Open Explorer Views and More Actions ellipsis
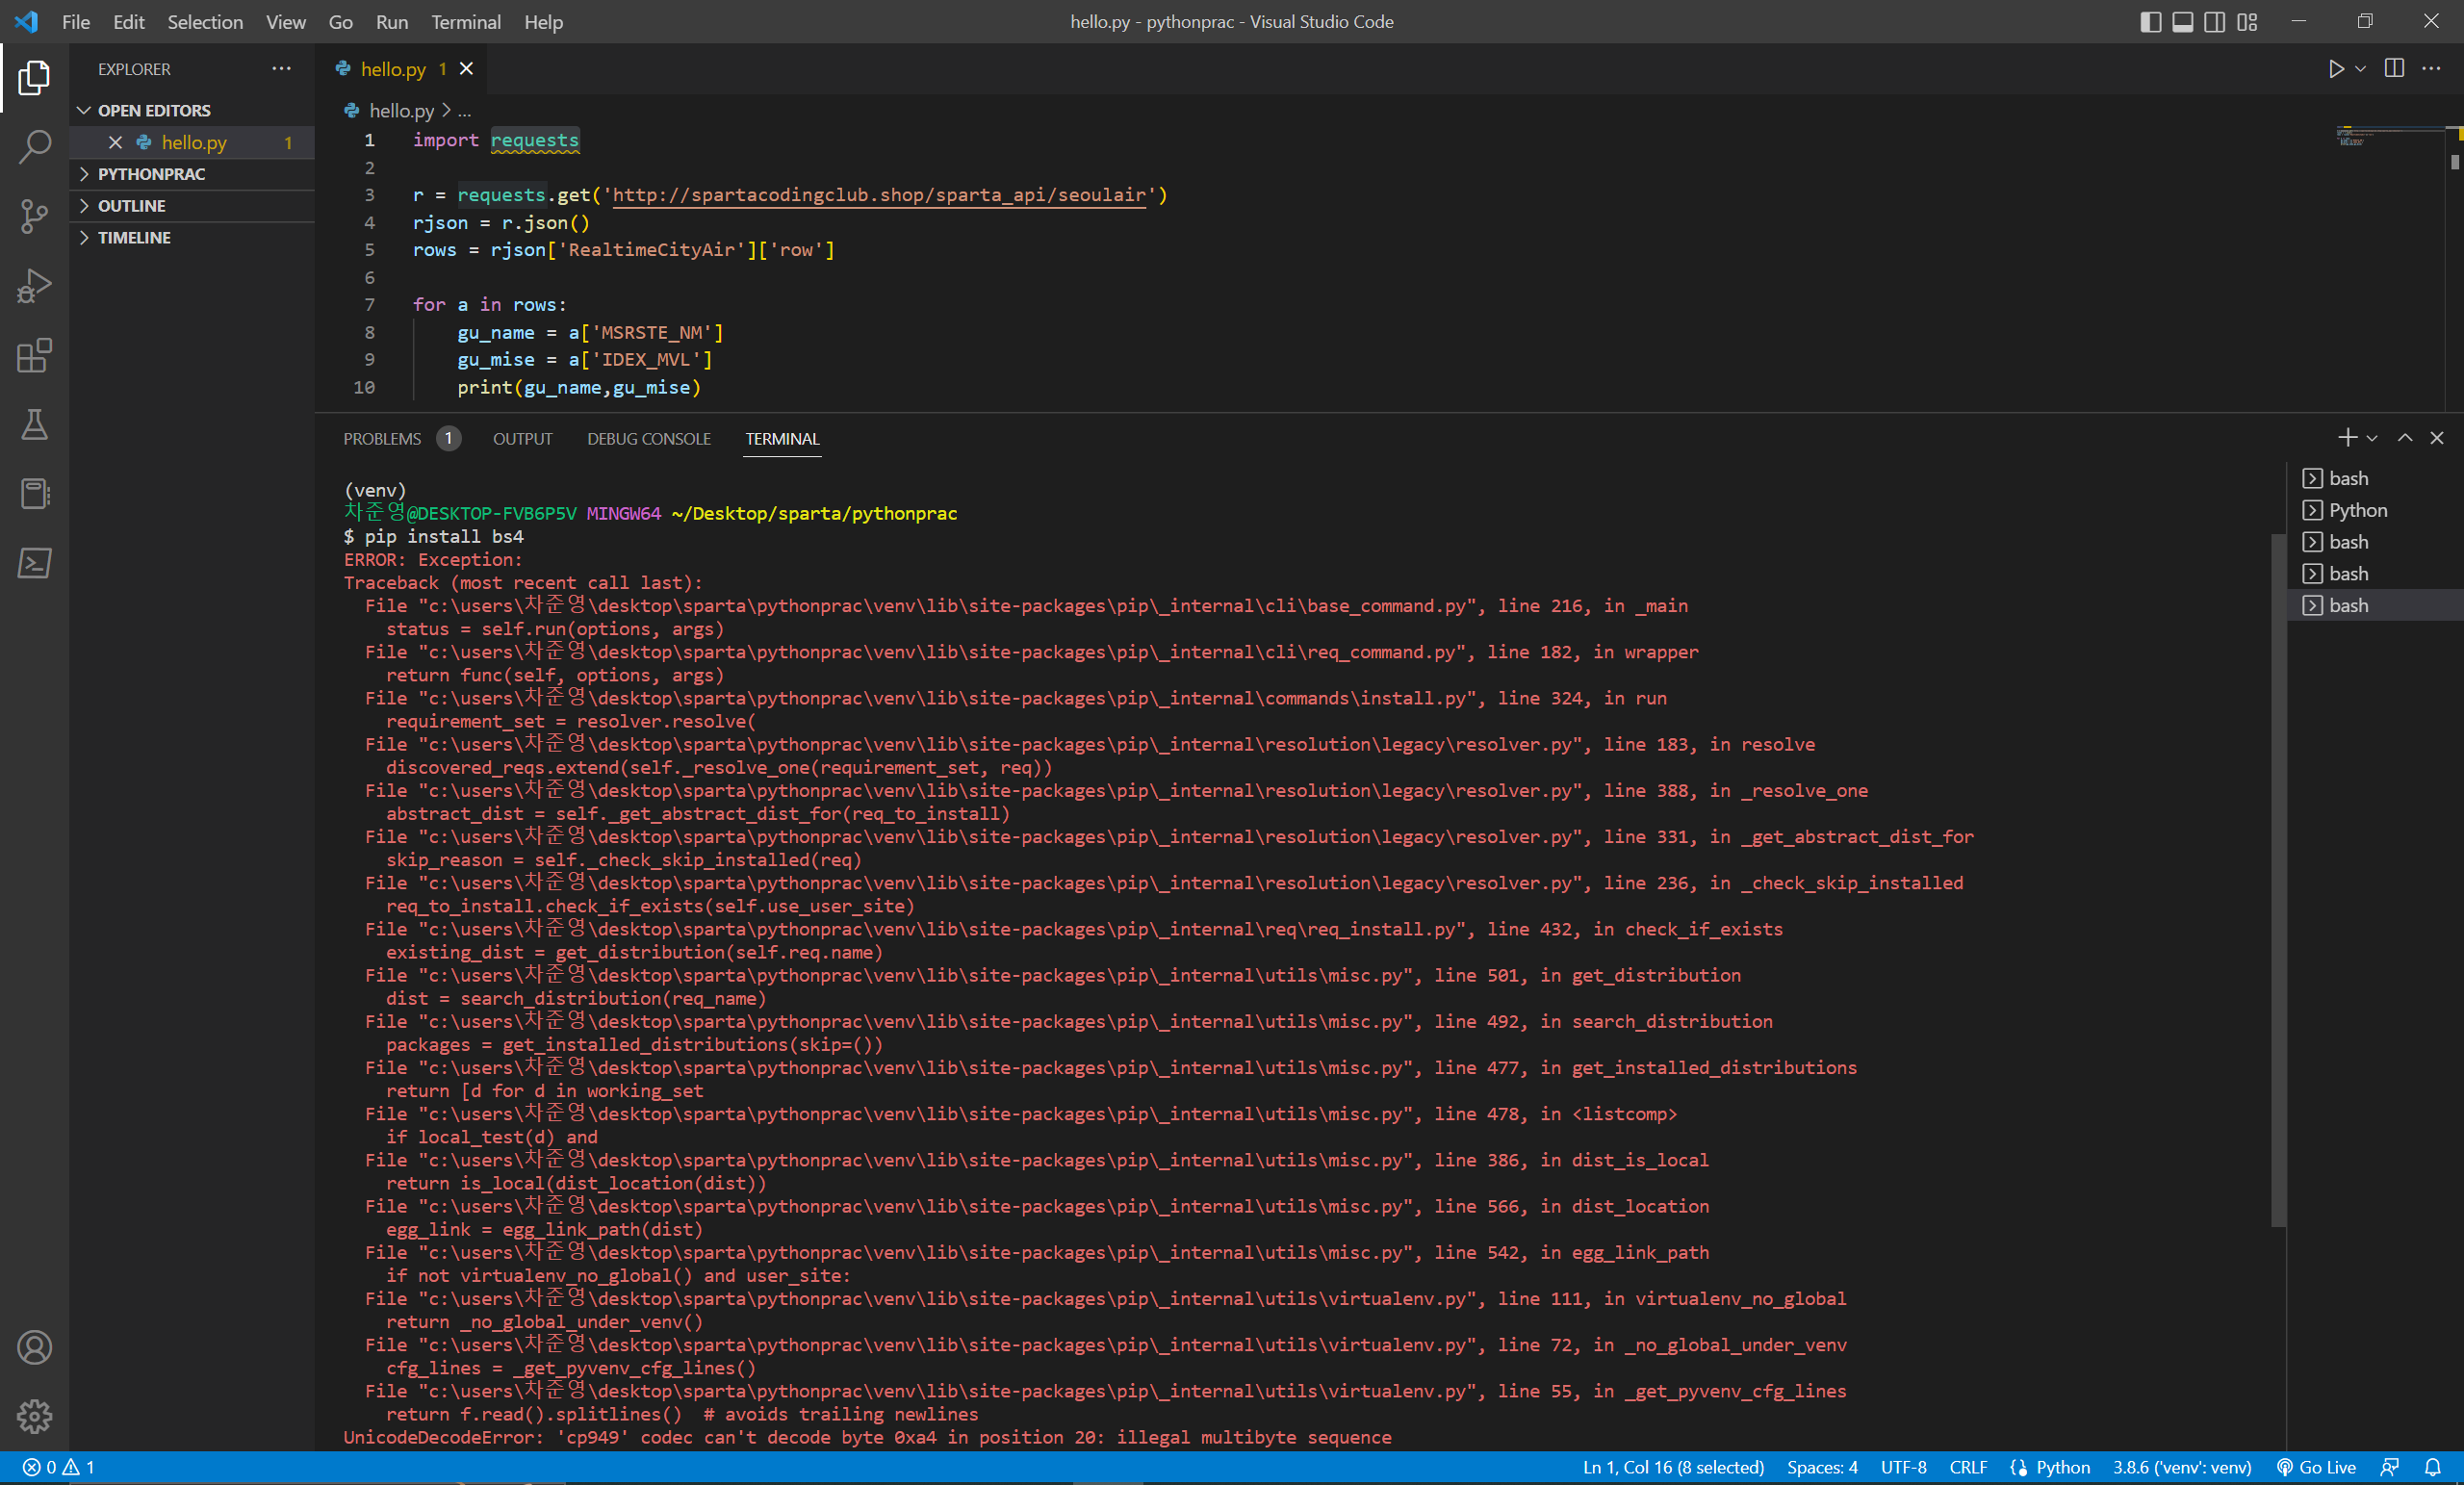 [282, 69]
